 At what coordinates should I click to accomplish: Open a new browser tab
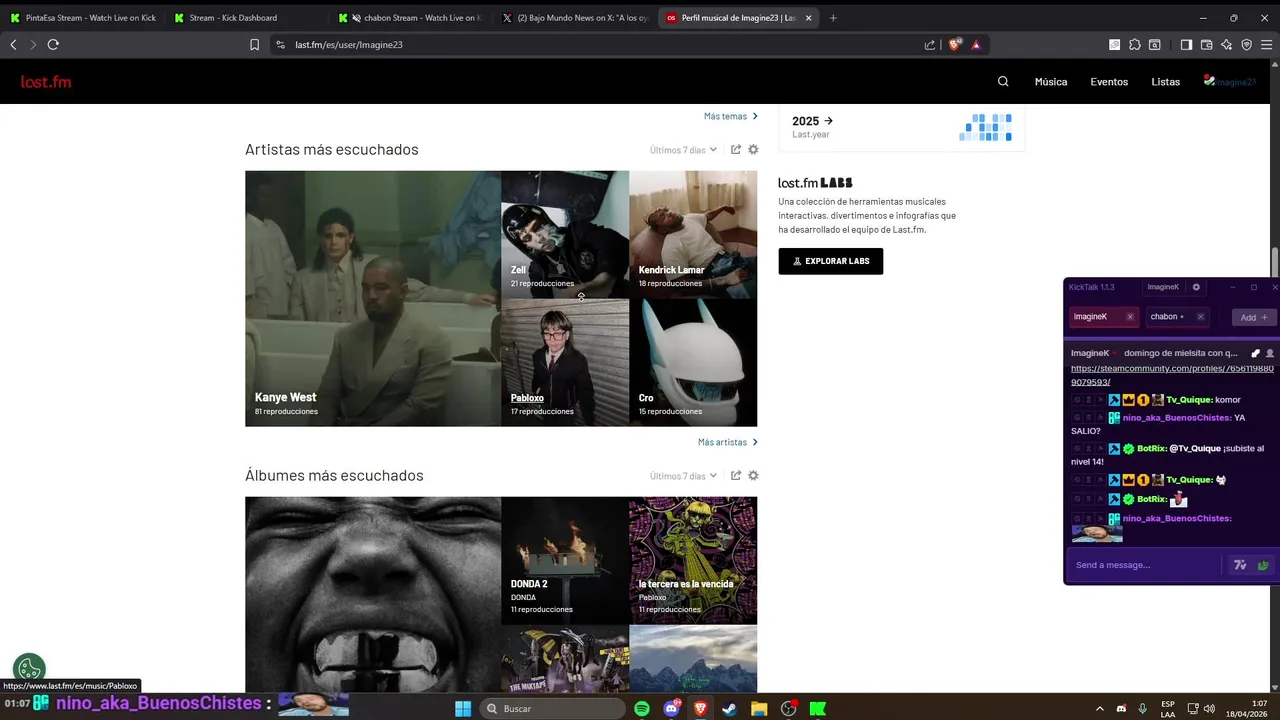click(833, 18)
